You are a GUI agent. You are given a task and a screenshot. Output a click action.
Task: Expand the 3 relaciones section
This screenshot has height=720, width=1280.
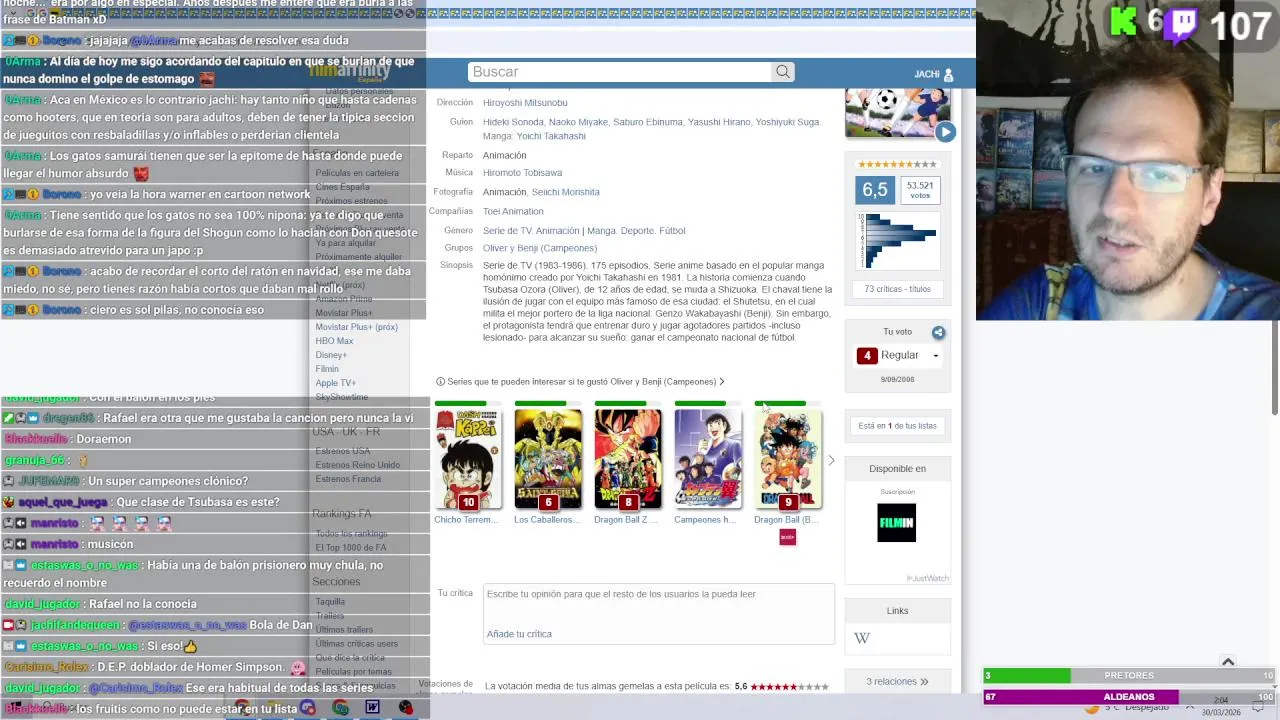pos(897,681)
